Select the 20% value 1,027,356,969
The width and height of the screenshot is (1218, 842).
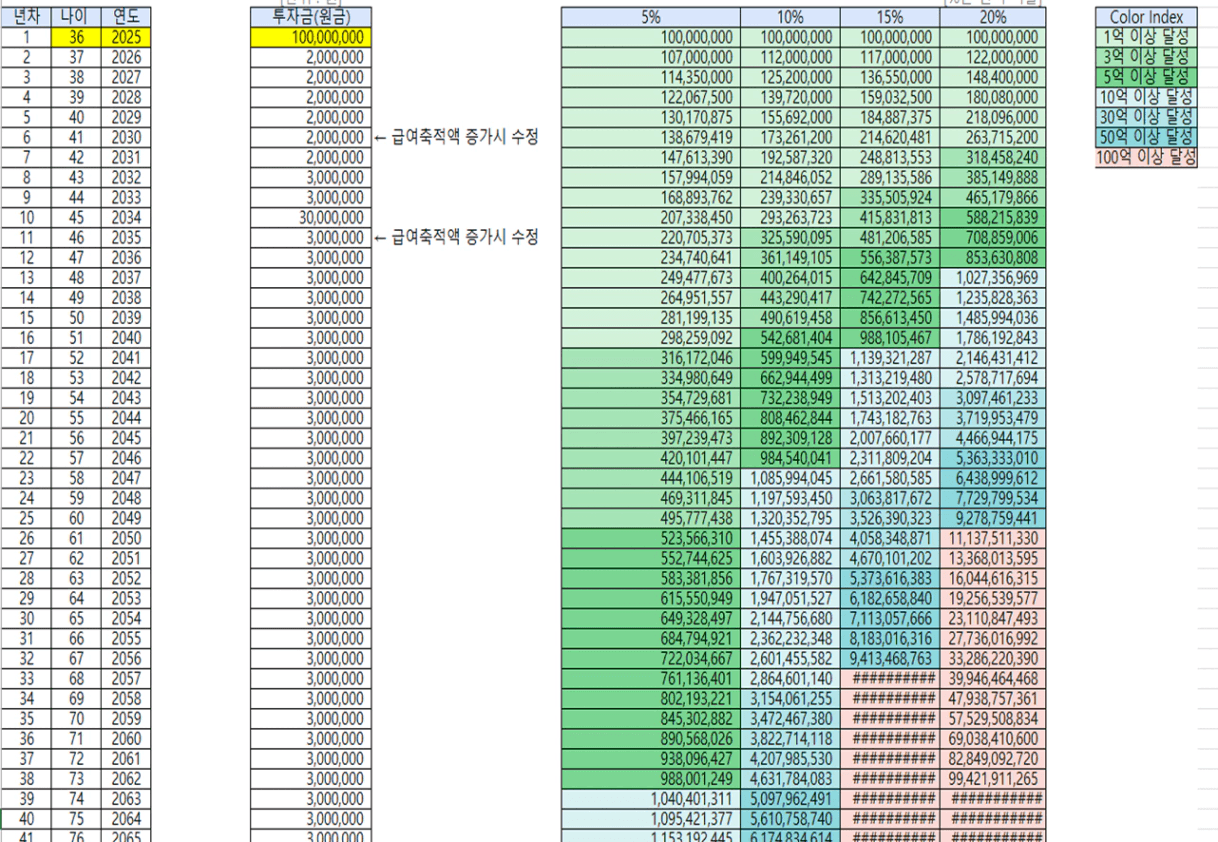pos(992,277)
